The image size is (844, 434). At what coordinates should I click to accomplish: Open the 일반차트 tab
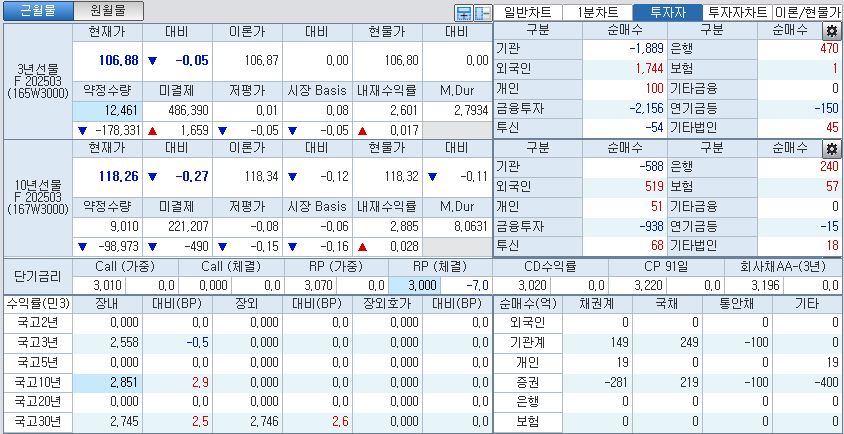point(528,13)
